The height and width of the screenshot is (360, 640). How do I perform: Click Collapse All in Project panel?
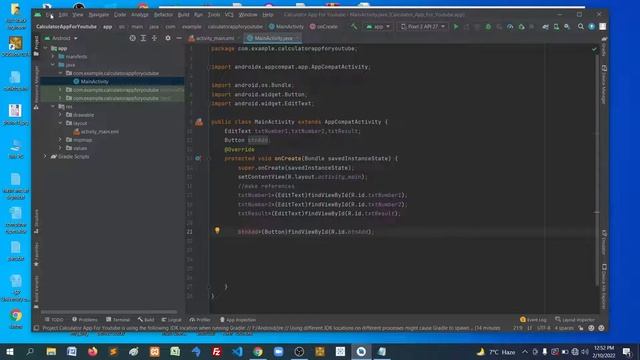[154, 38]
